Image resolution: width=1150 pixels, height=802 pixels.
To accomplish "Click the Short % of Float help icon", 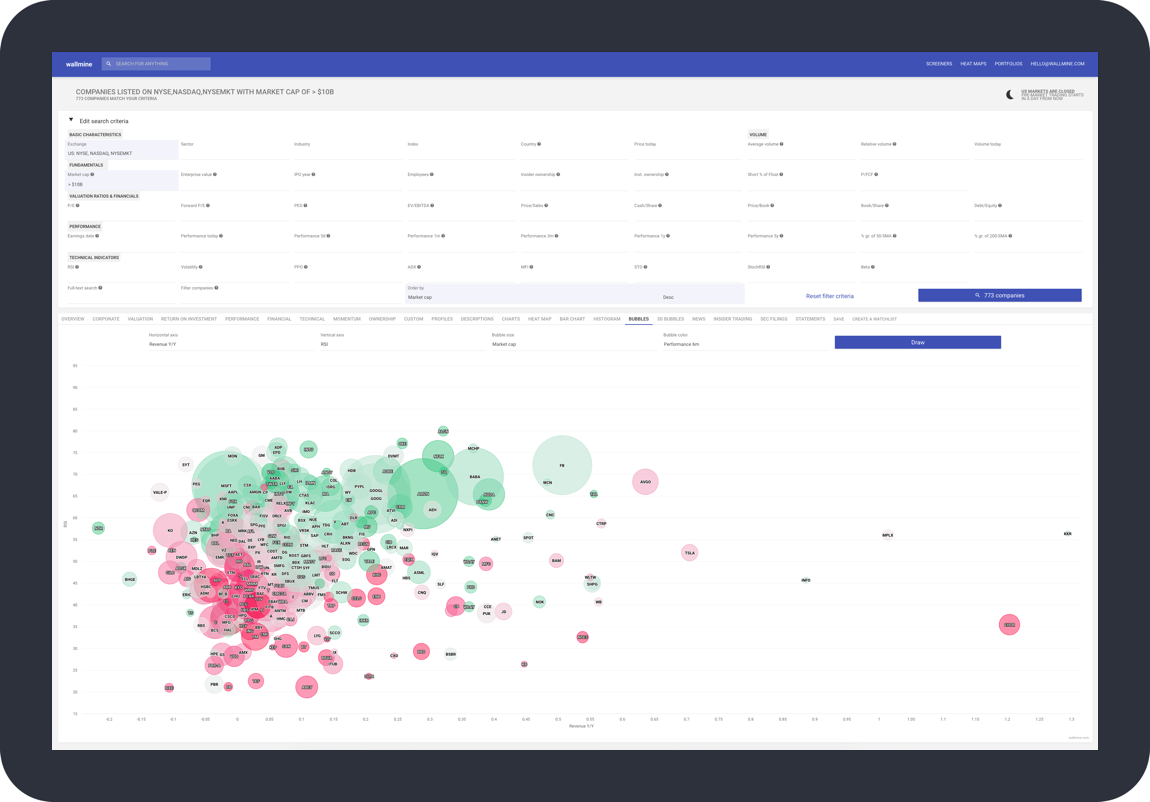I will click(x=782, y=174).
